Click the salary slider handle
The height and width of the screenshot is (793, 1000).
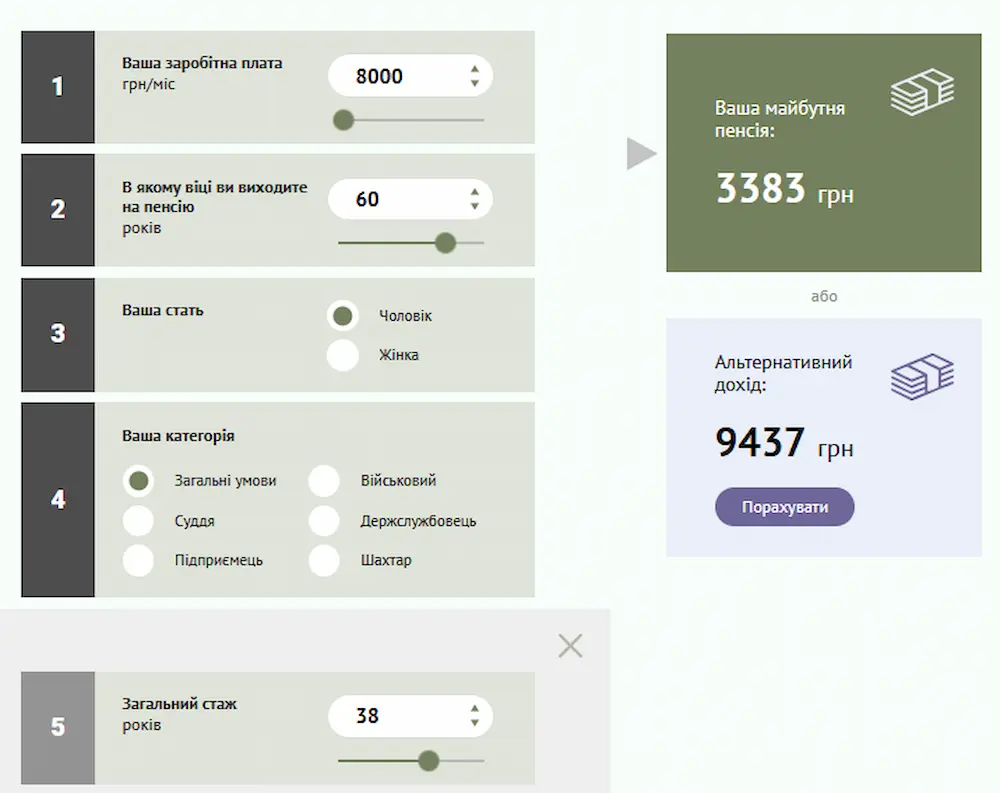[343, 120]
